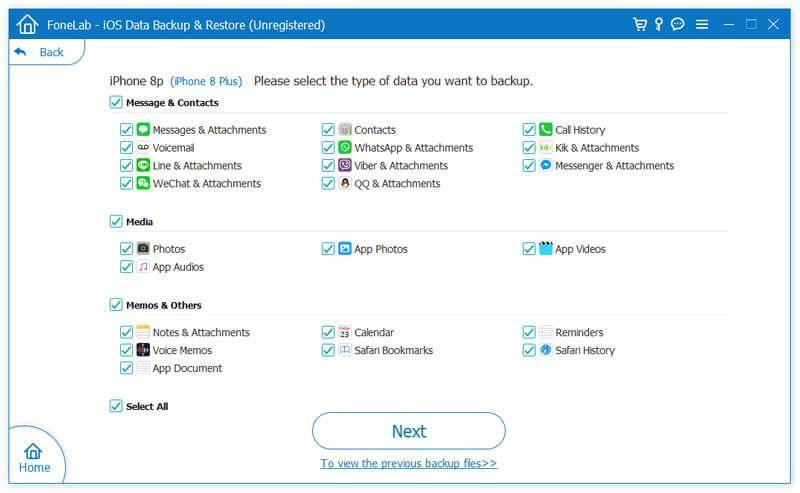Click the Voicemail icon
The width and height of the screenshot is (800, 493).
coord(143,147)
